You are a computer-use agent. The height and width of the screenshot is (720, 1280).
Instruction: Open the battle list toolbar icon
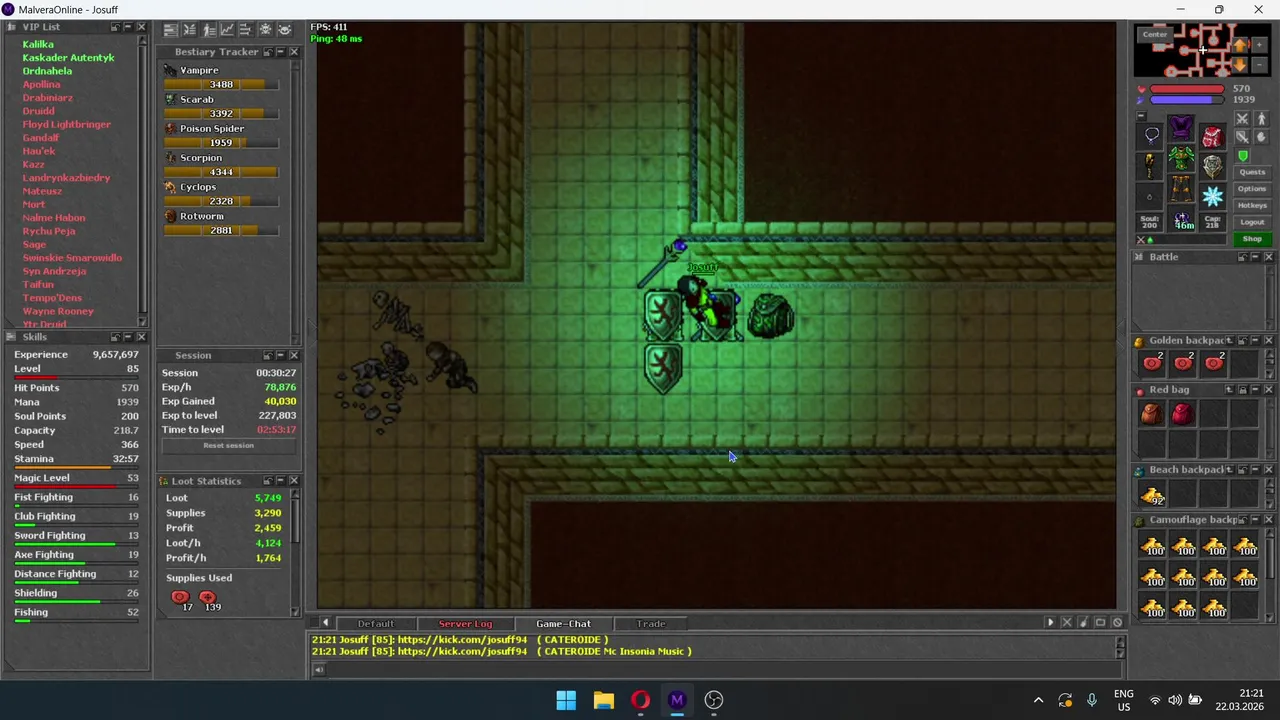pyautogui.click(x=189, y=29)
